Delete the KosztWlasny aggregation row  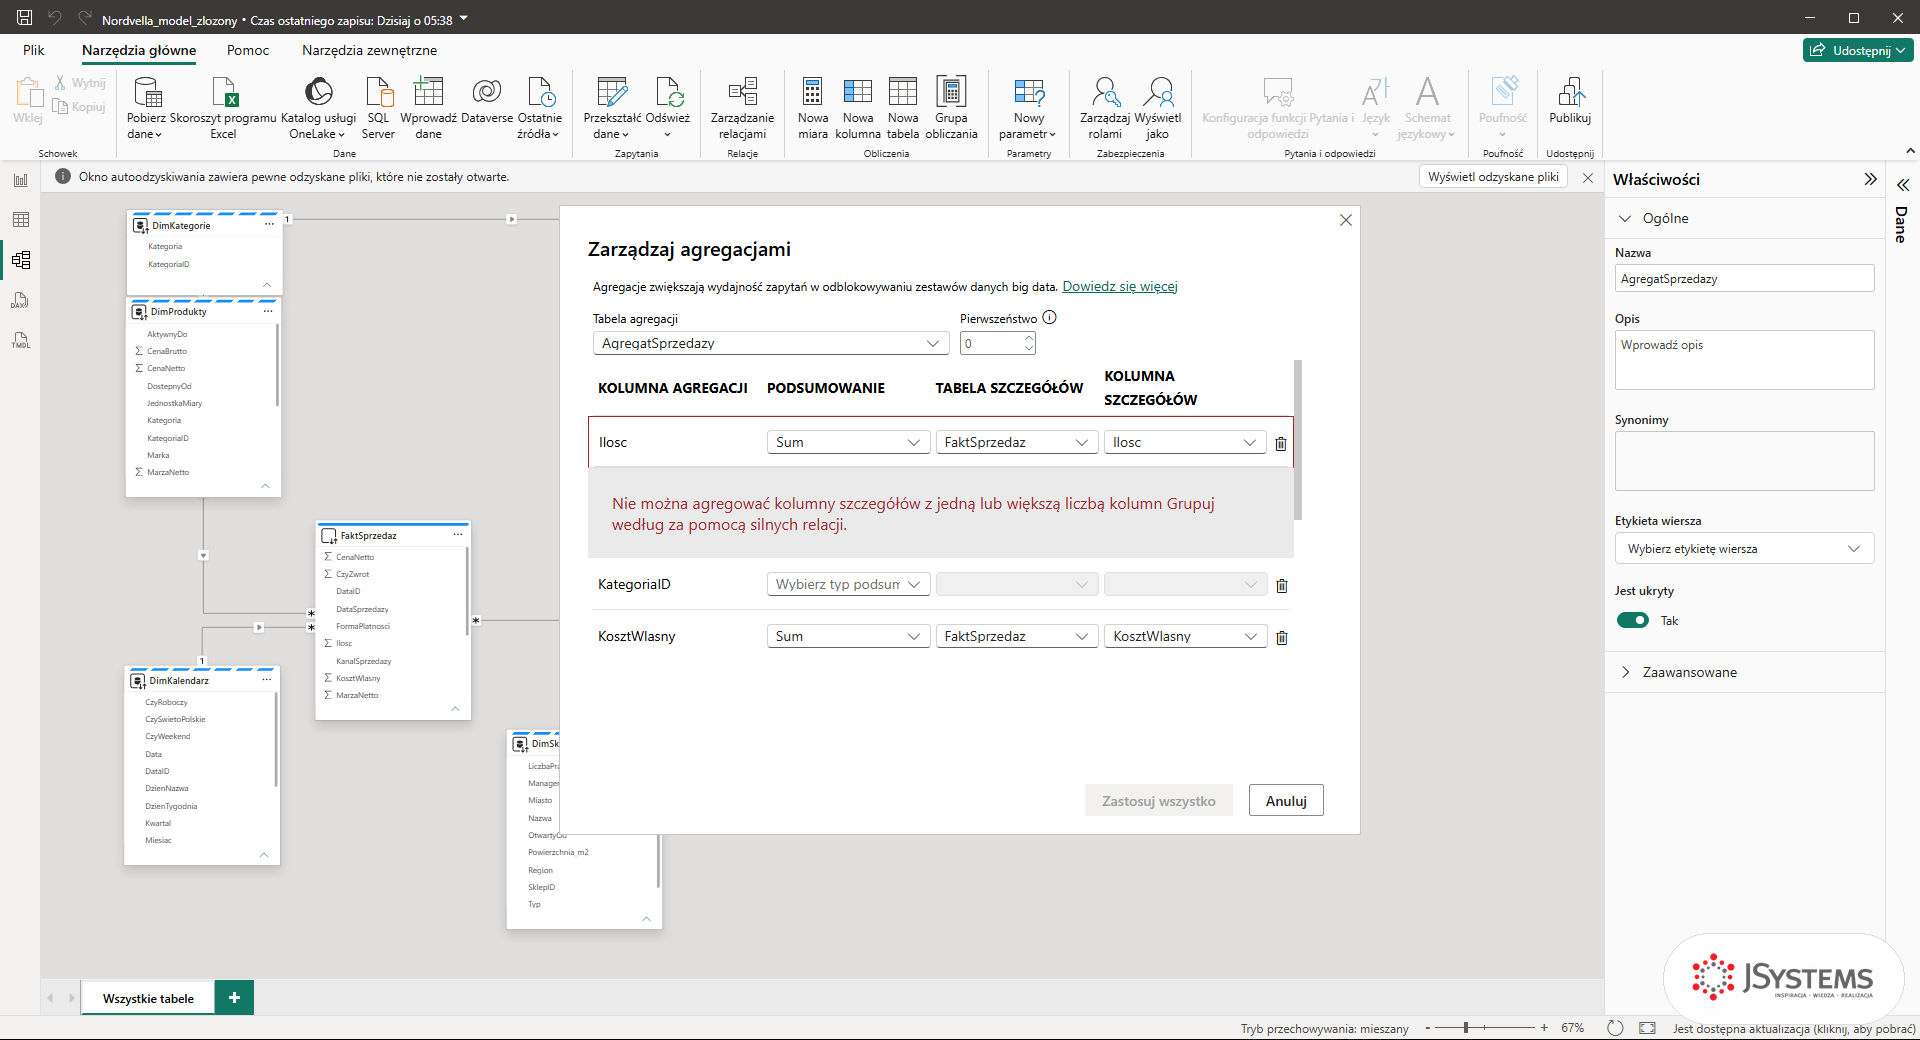tap(1282, 637)
